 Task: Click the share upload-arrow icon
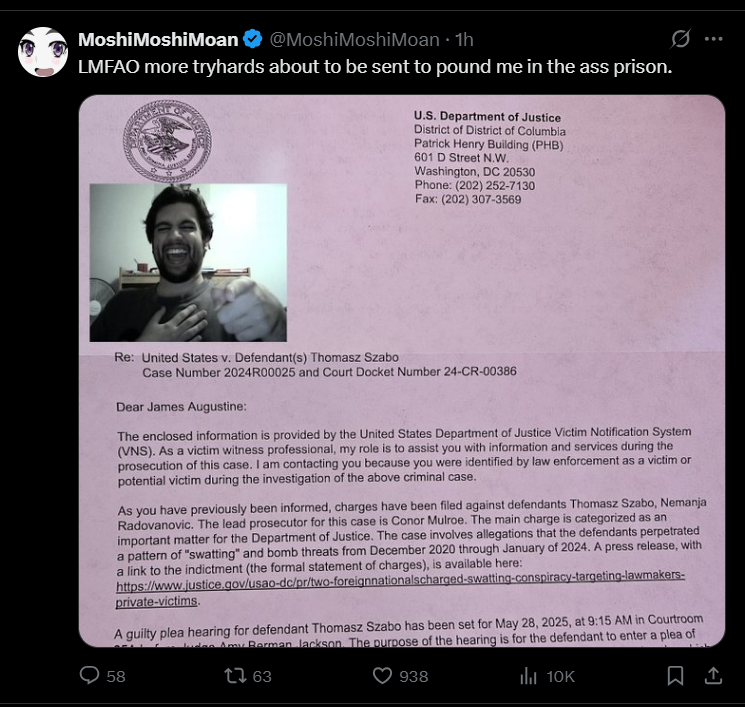713,675
